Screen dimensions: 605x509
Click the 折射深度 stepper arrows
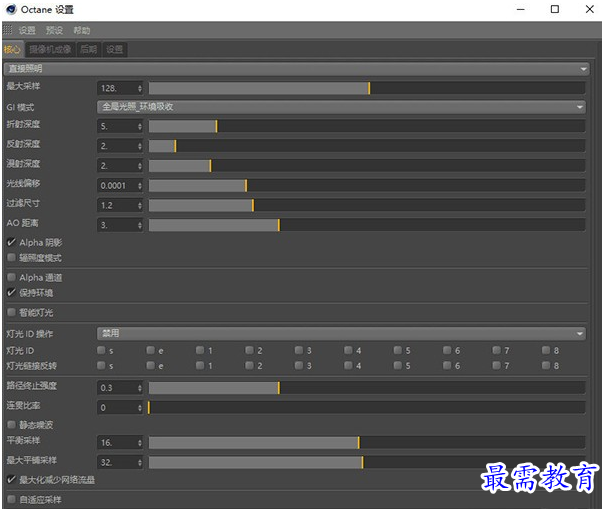pyautogui.click(x=140, y=126)
